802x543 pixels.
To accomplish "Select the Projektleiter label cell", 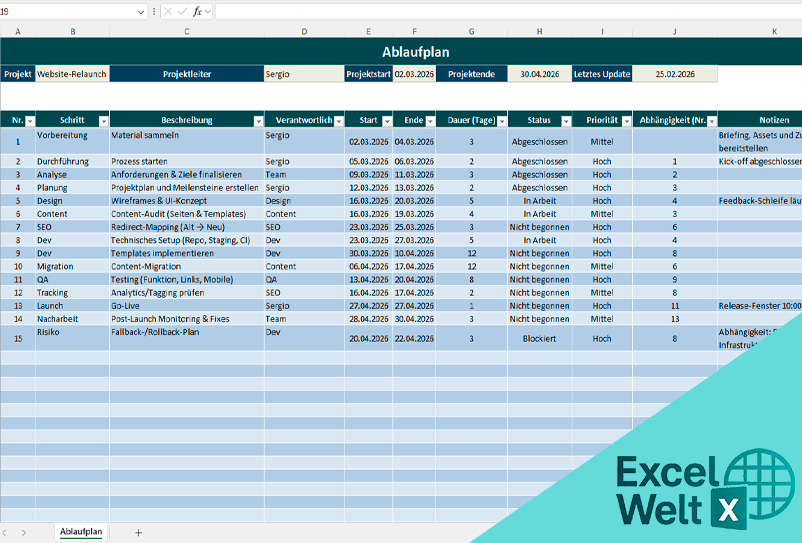I will [x=187, y=74].
